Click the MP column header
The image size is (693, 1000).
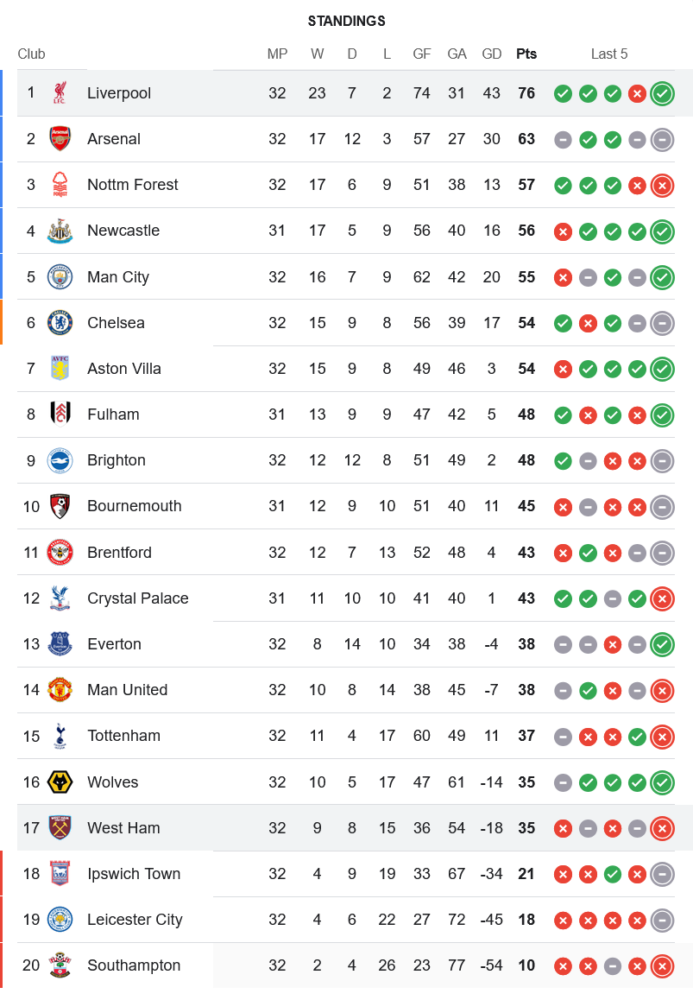point(277,54)
